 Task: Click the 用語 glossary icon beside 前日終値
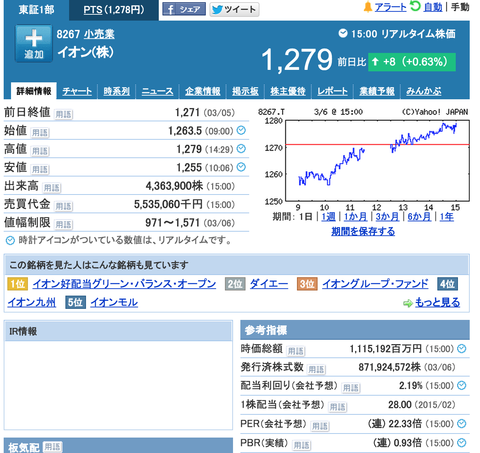click(x=63, y=114)
